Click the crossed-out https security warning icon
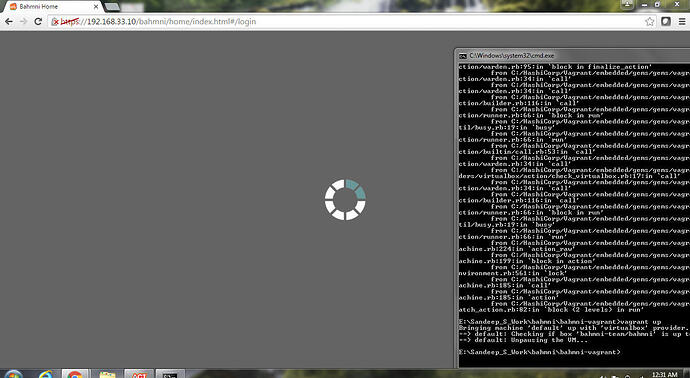 [x=55, y=22]
